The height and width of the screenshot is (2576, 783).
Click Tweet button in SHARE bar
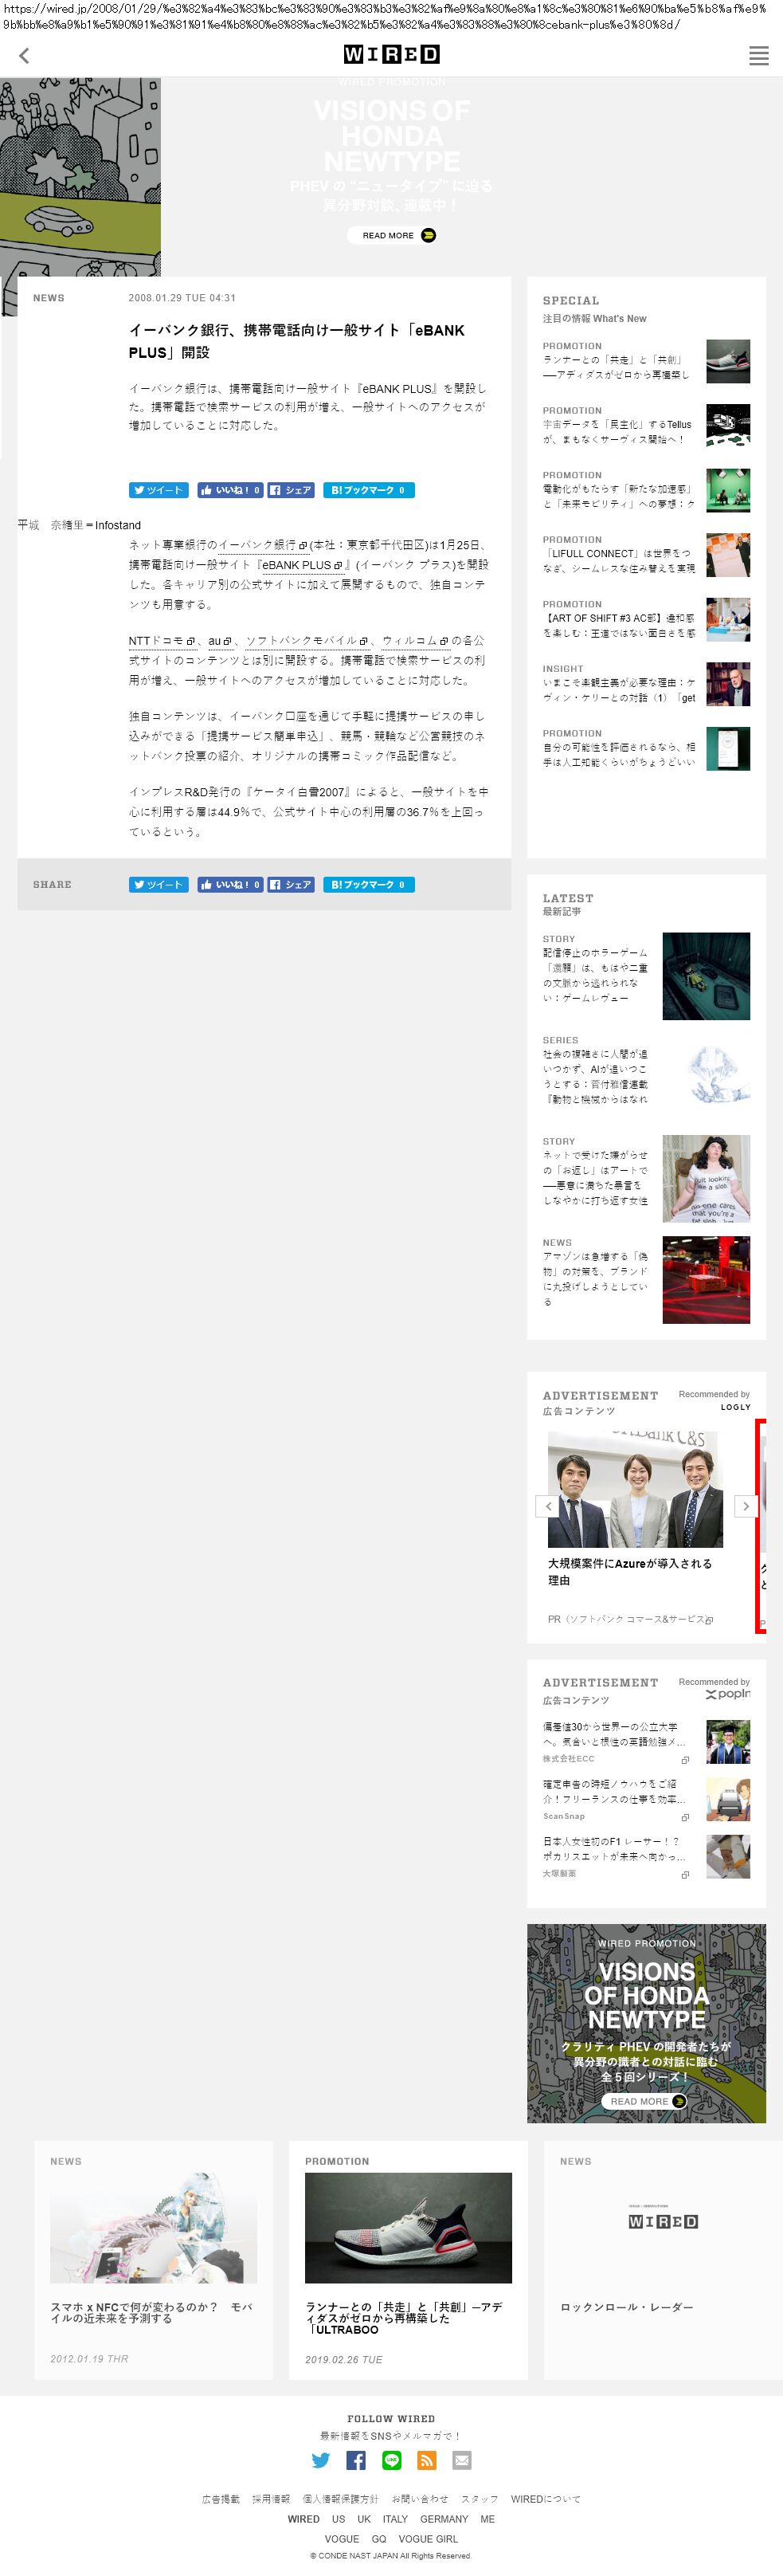[x=158, y=884]
